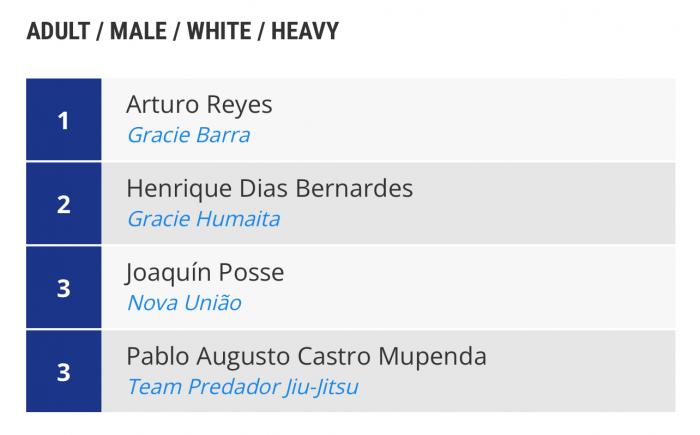
Task: Select Joaquín Posse's name
Action: point(205,272)
